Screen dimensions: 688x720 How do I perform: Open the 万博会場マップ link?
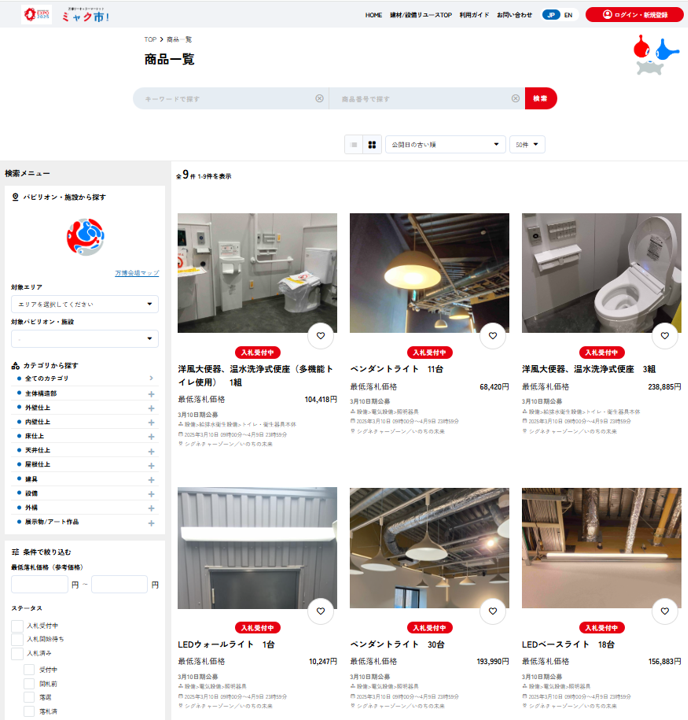coord(137,273)
